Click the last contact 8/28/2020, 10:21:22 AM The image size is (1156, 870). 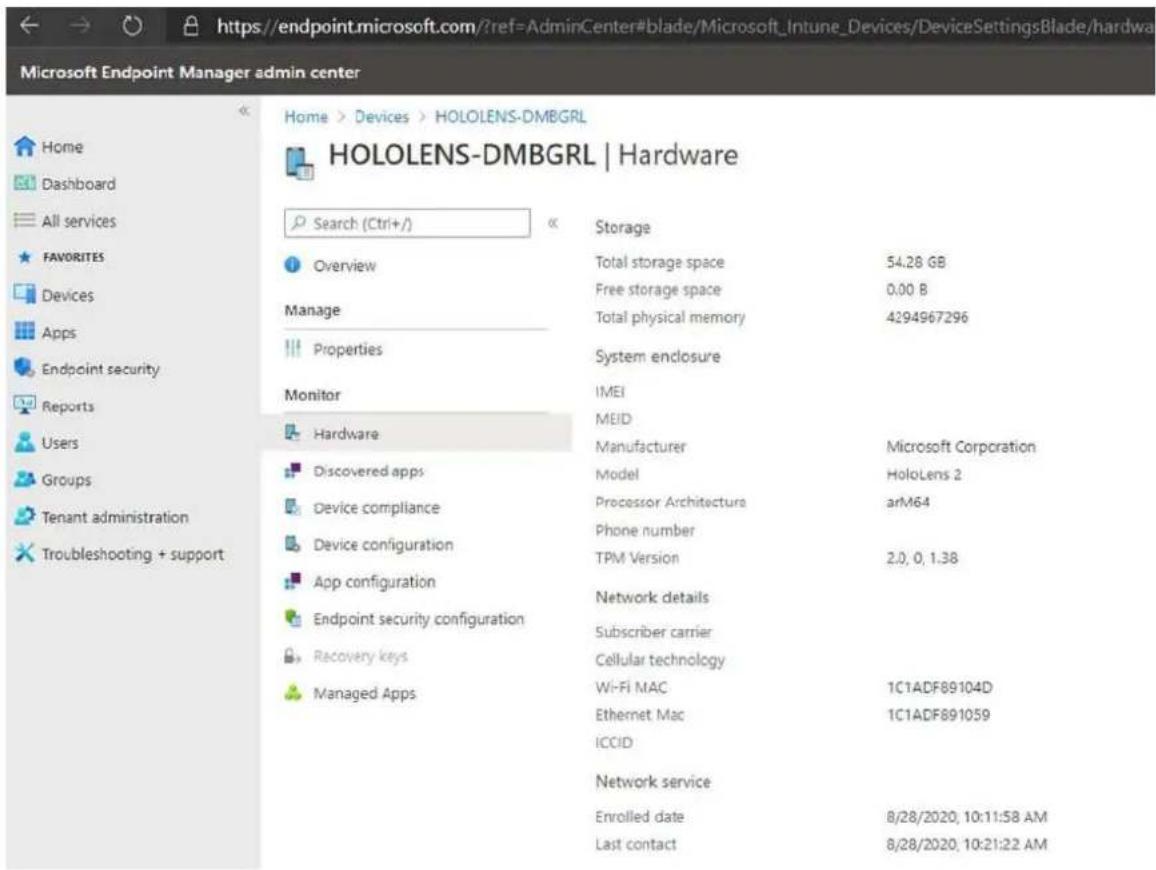coord(967,844)
